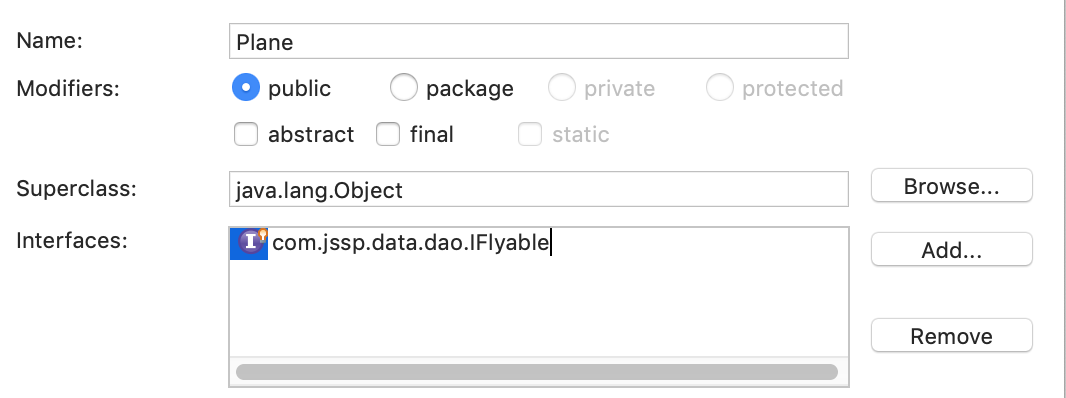This screenshot has height=398, width=1066.
Task: Choose the package modifier radio button
Action: [403, 88]
